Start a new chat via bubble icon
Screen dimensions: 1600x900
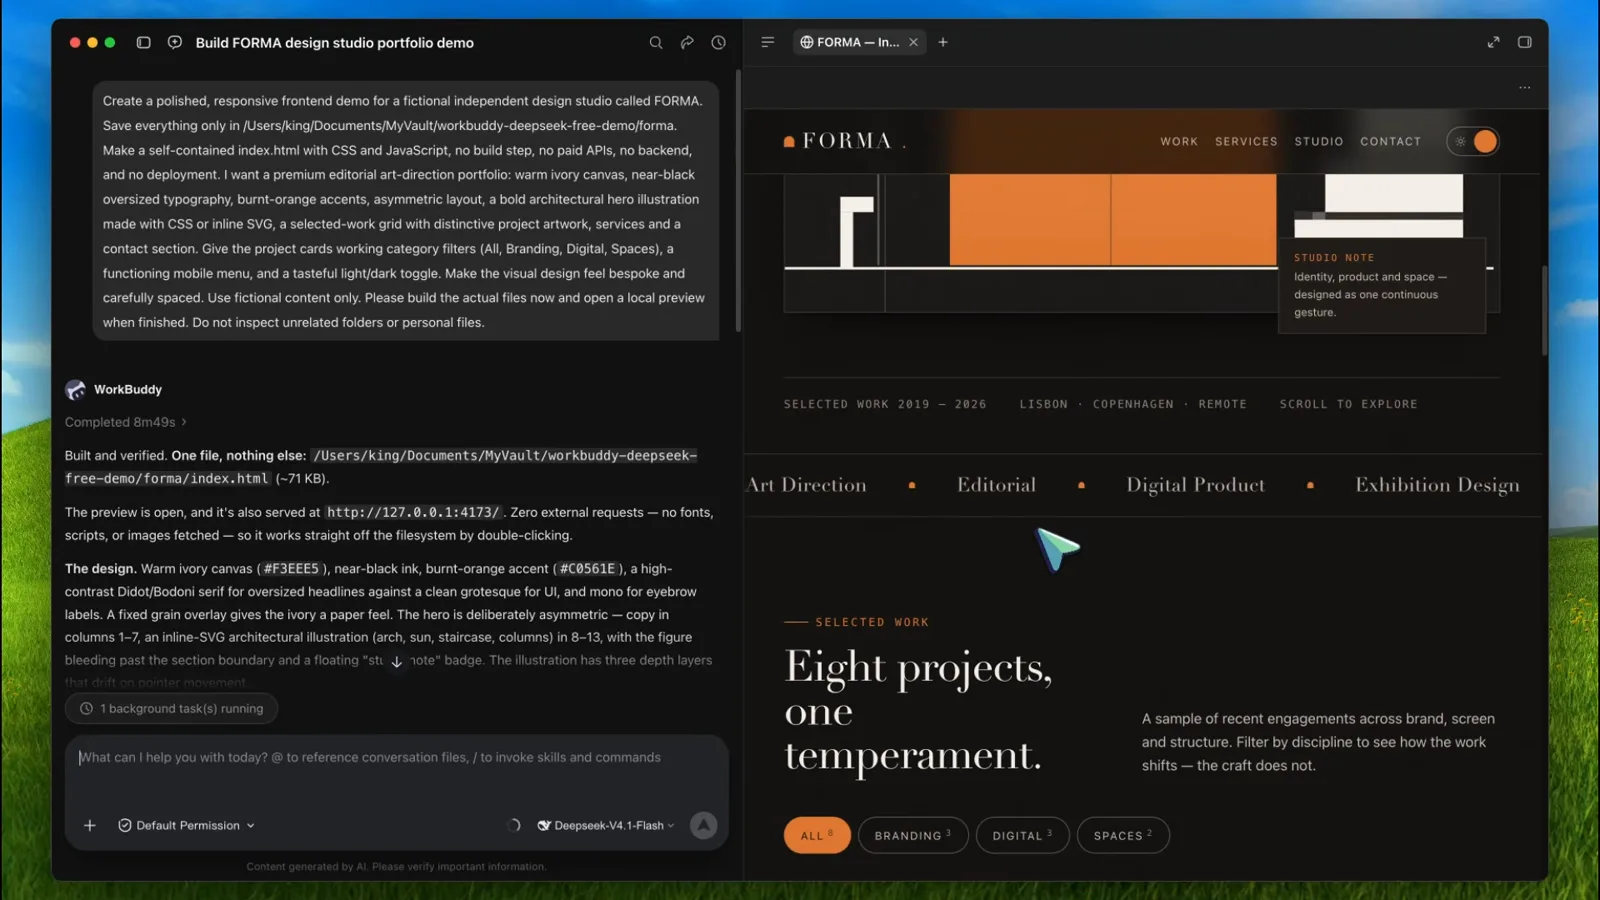175,43
